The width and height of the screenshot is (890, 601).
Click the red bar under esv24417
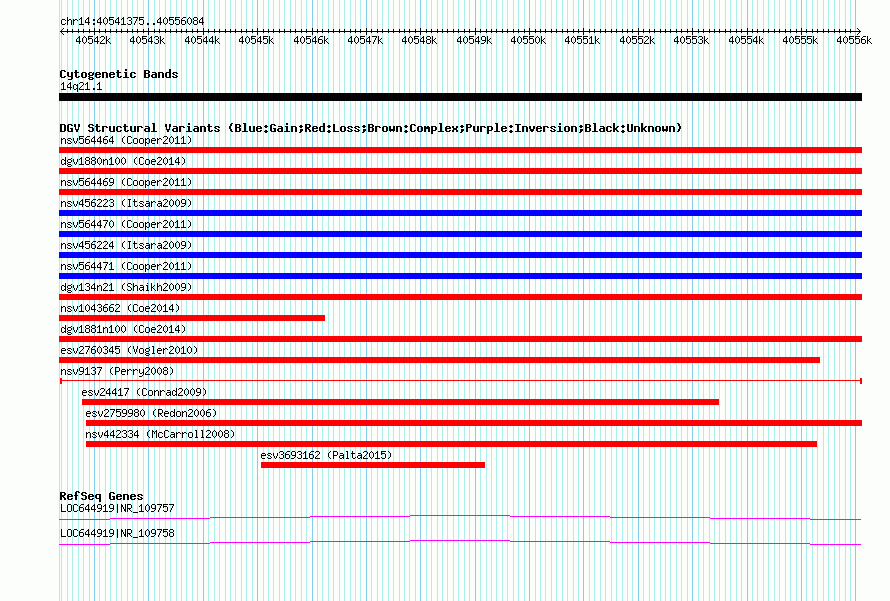[400, 402]
